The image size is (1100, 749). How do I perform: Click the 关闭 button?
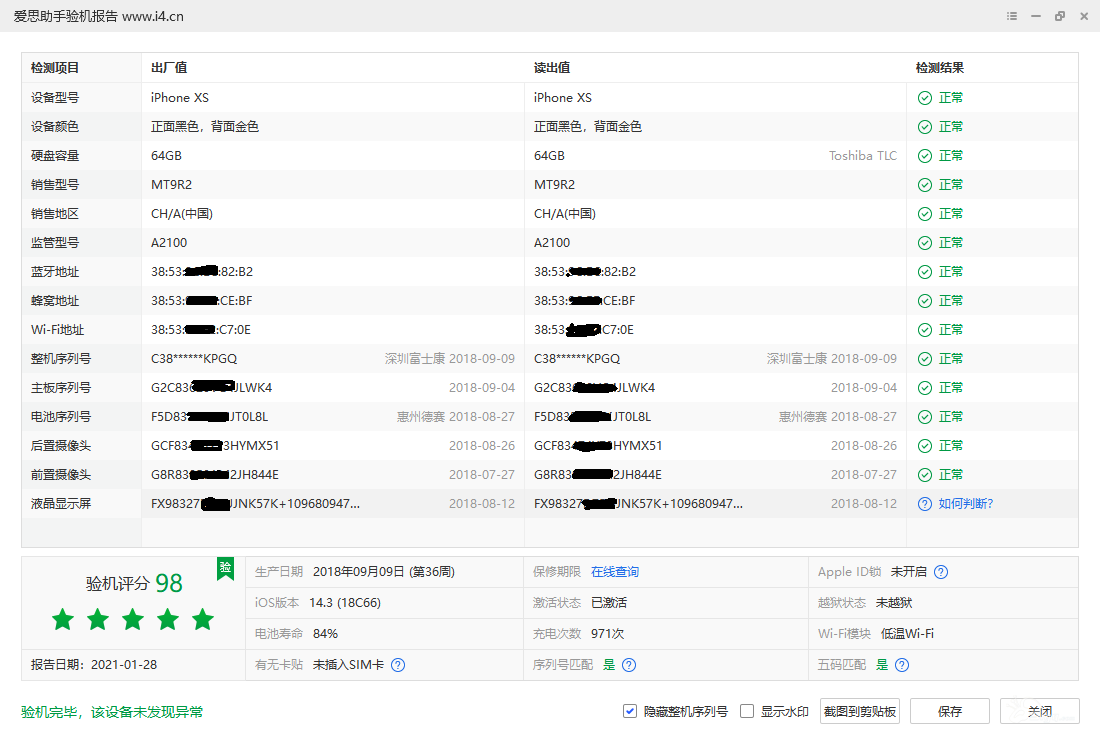tap(1040, 711)
